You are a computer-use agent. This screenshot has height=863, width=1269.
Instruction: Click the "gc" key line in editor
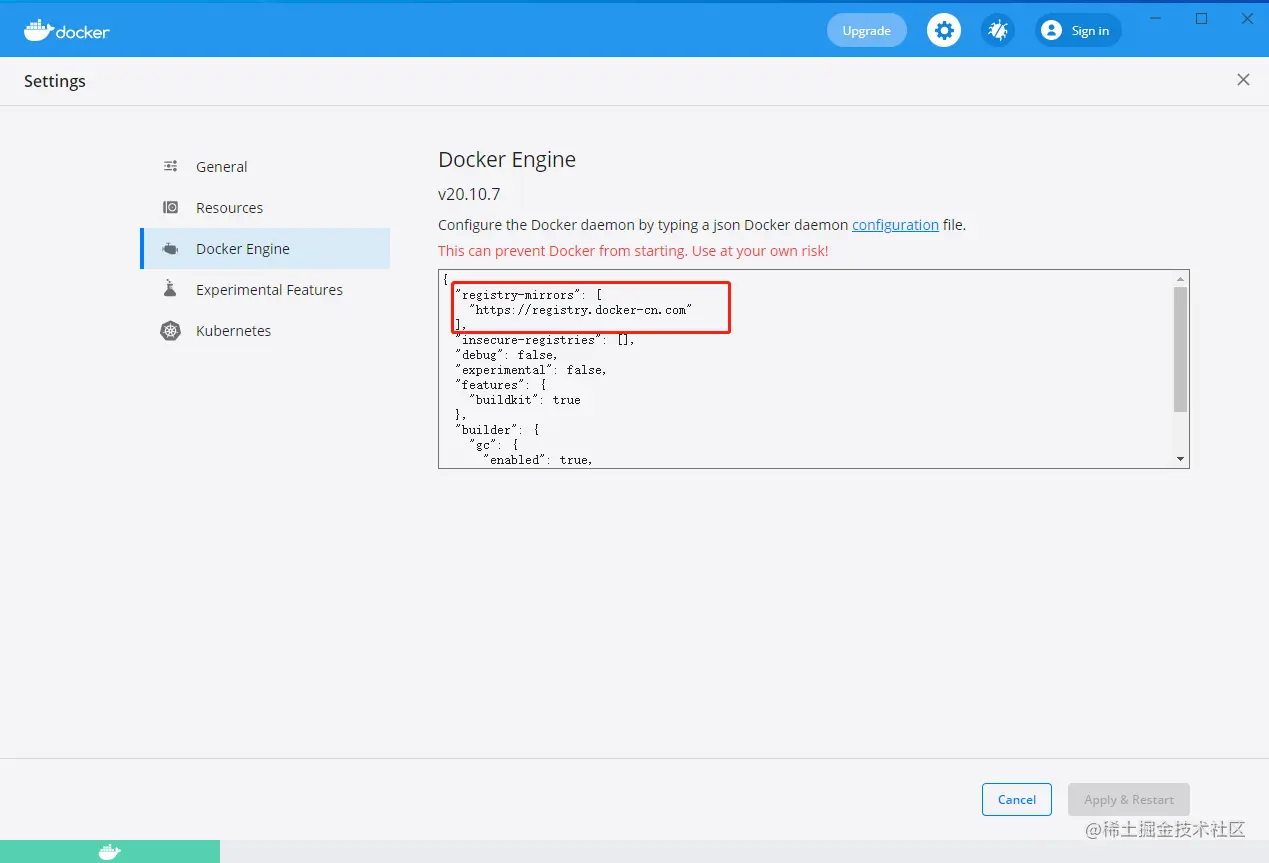click(x=493, y=445)
